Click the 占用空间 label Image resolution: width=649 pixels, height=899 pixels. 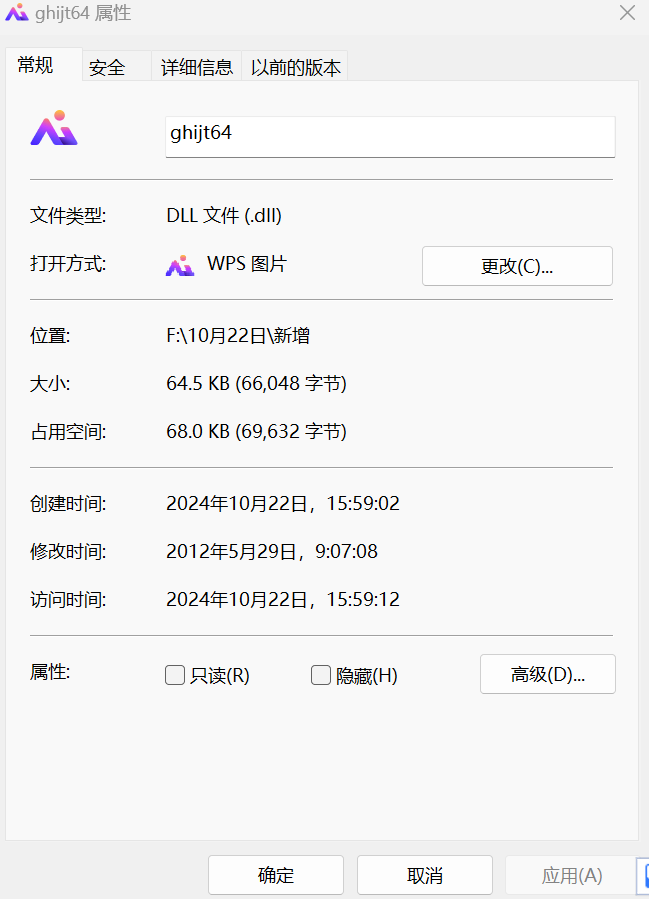[68, 431]
